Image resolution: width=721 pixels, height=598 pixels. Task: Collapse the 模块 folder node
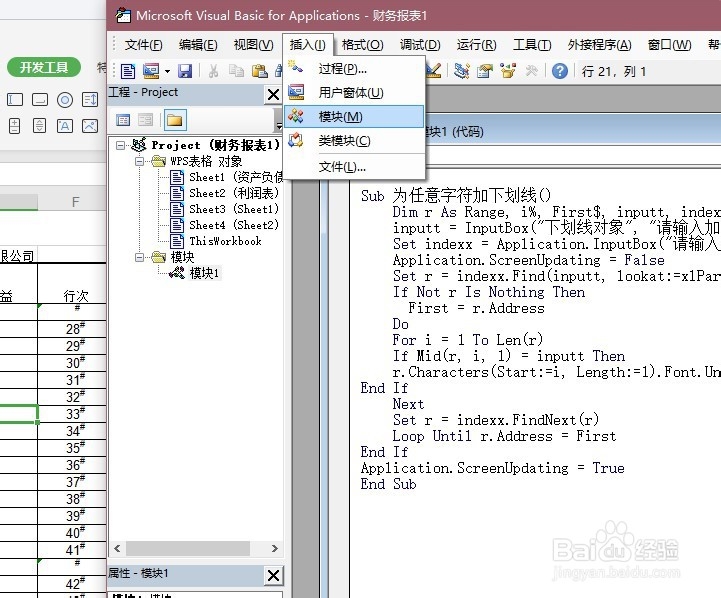(x=139, y=257)
